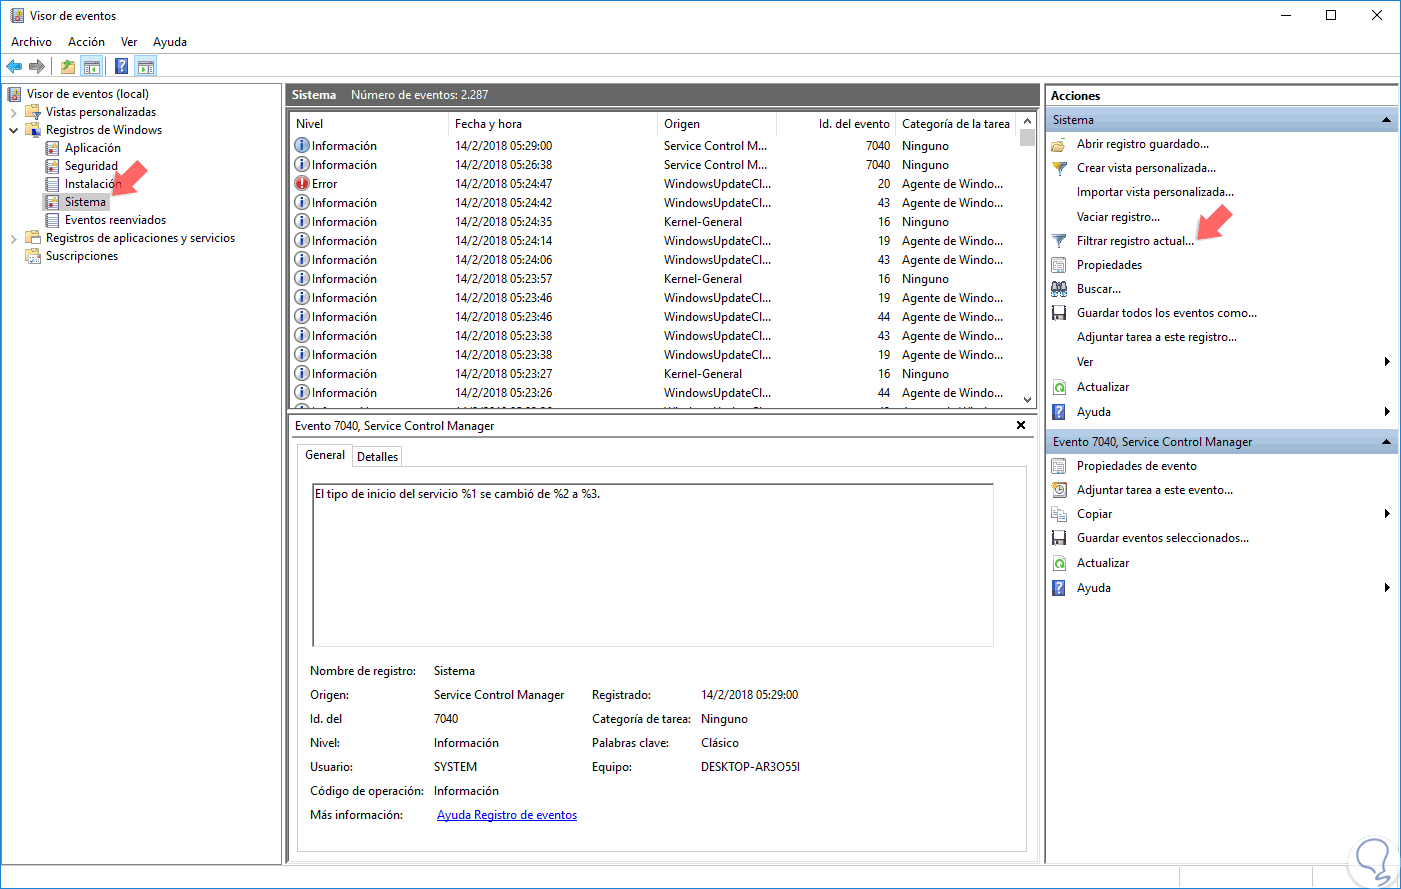
Task: Click Actualizar under Sistema actions
Action: click(x=1103, y=387)
